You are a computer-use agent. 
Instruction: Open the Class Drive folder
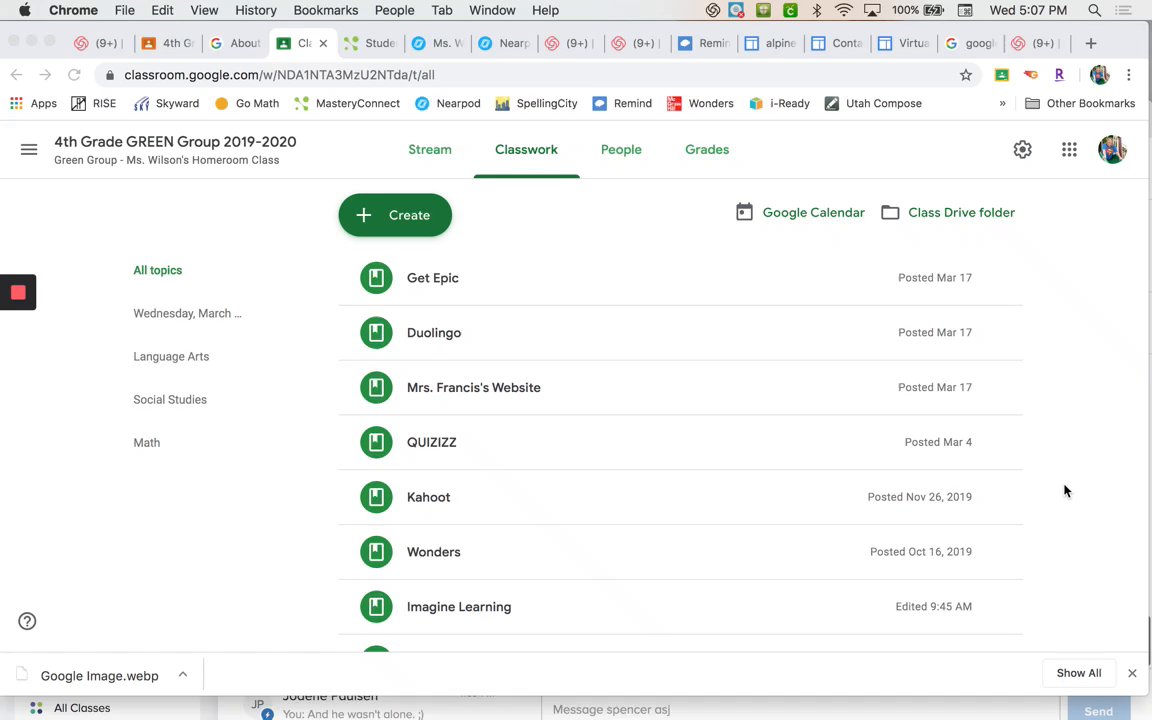pos(948,212)
